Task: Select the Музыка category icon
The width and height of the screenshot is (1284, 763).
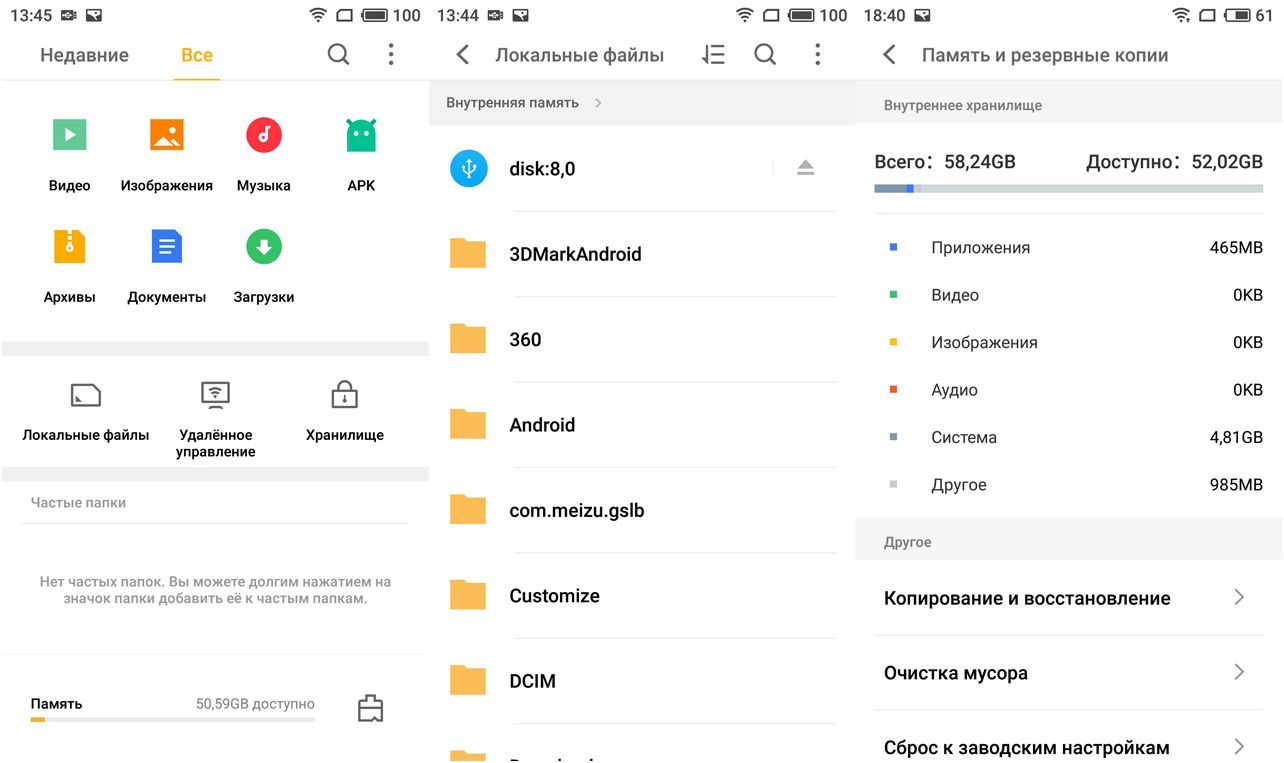Action: point(263,134)
